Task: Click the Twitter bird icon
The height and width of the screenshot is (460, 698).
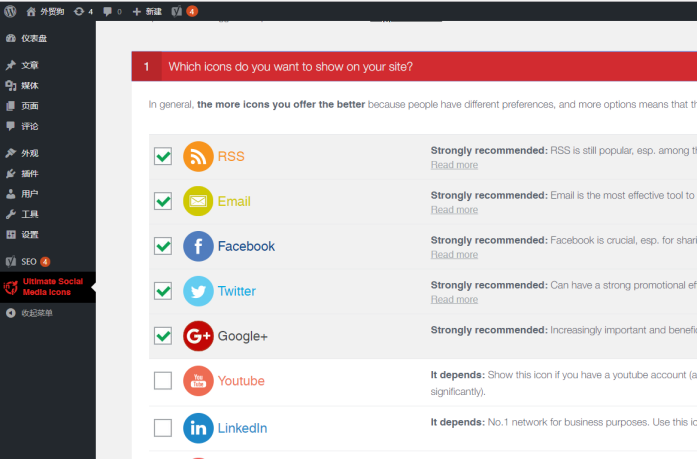Action: 198,291
